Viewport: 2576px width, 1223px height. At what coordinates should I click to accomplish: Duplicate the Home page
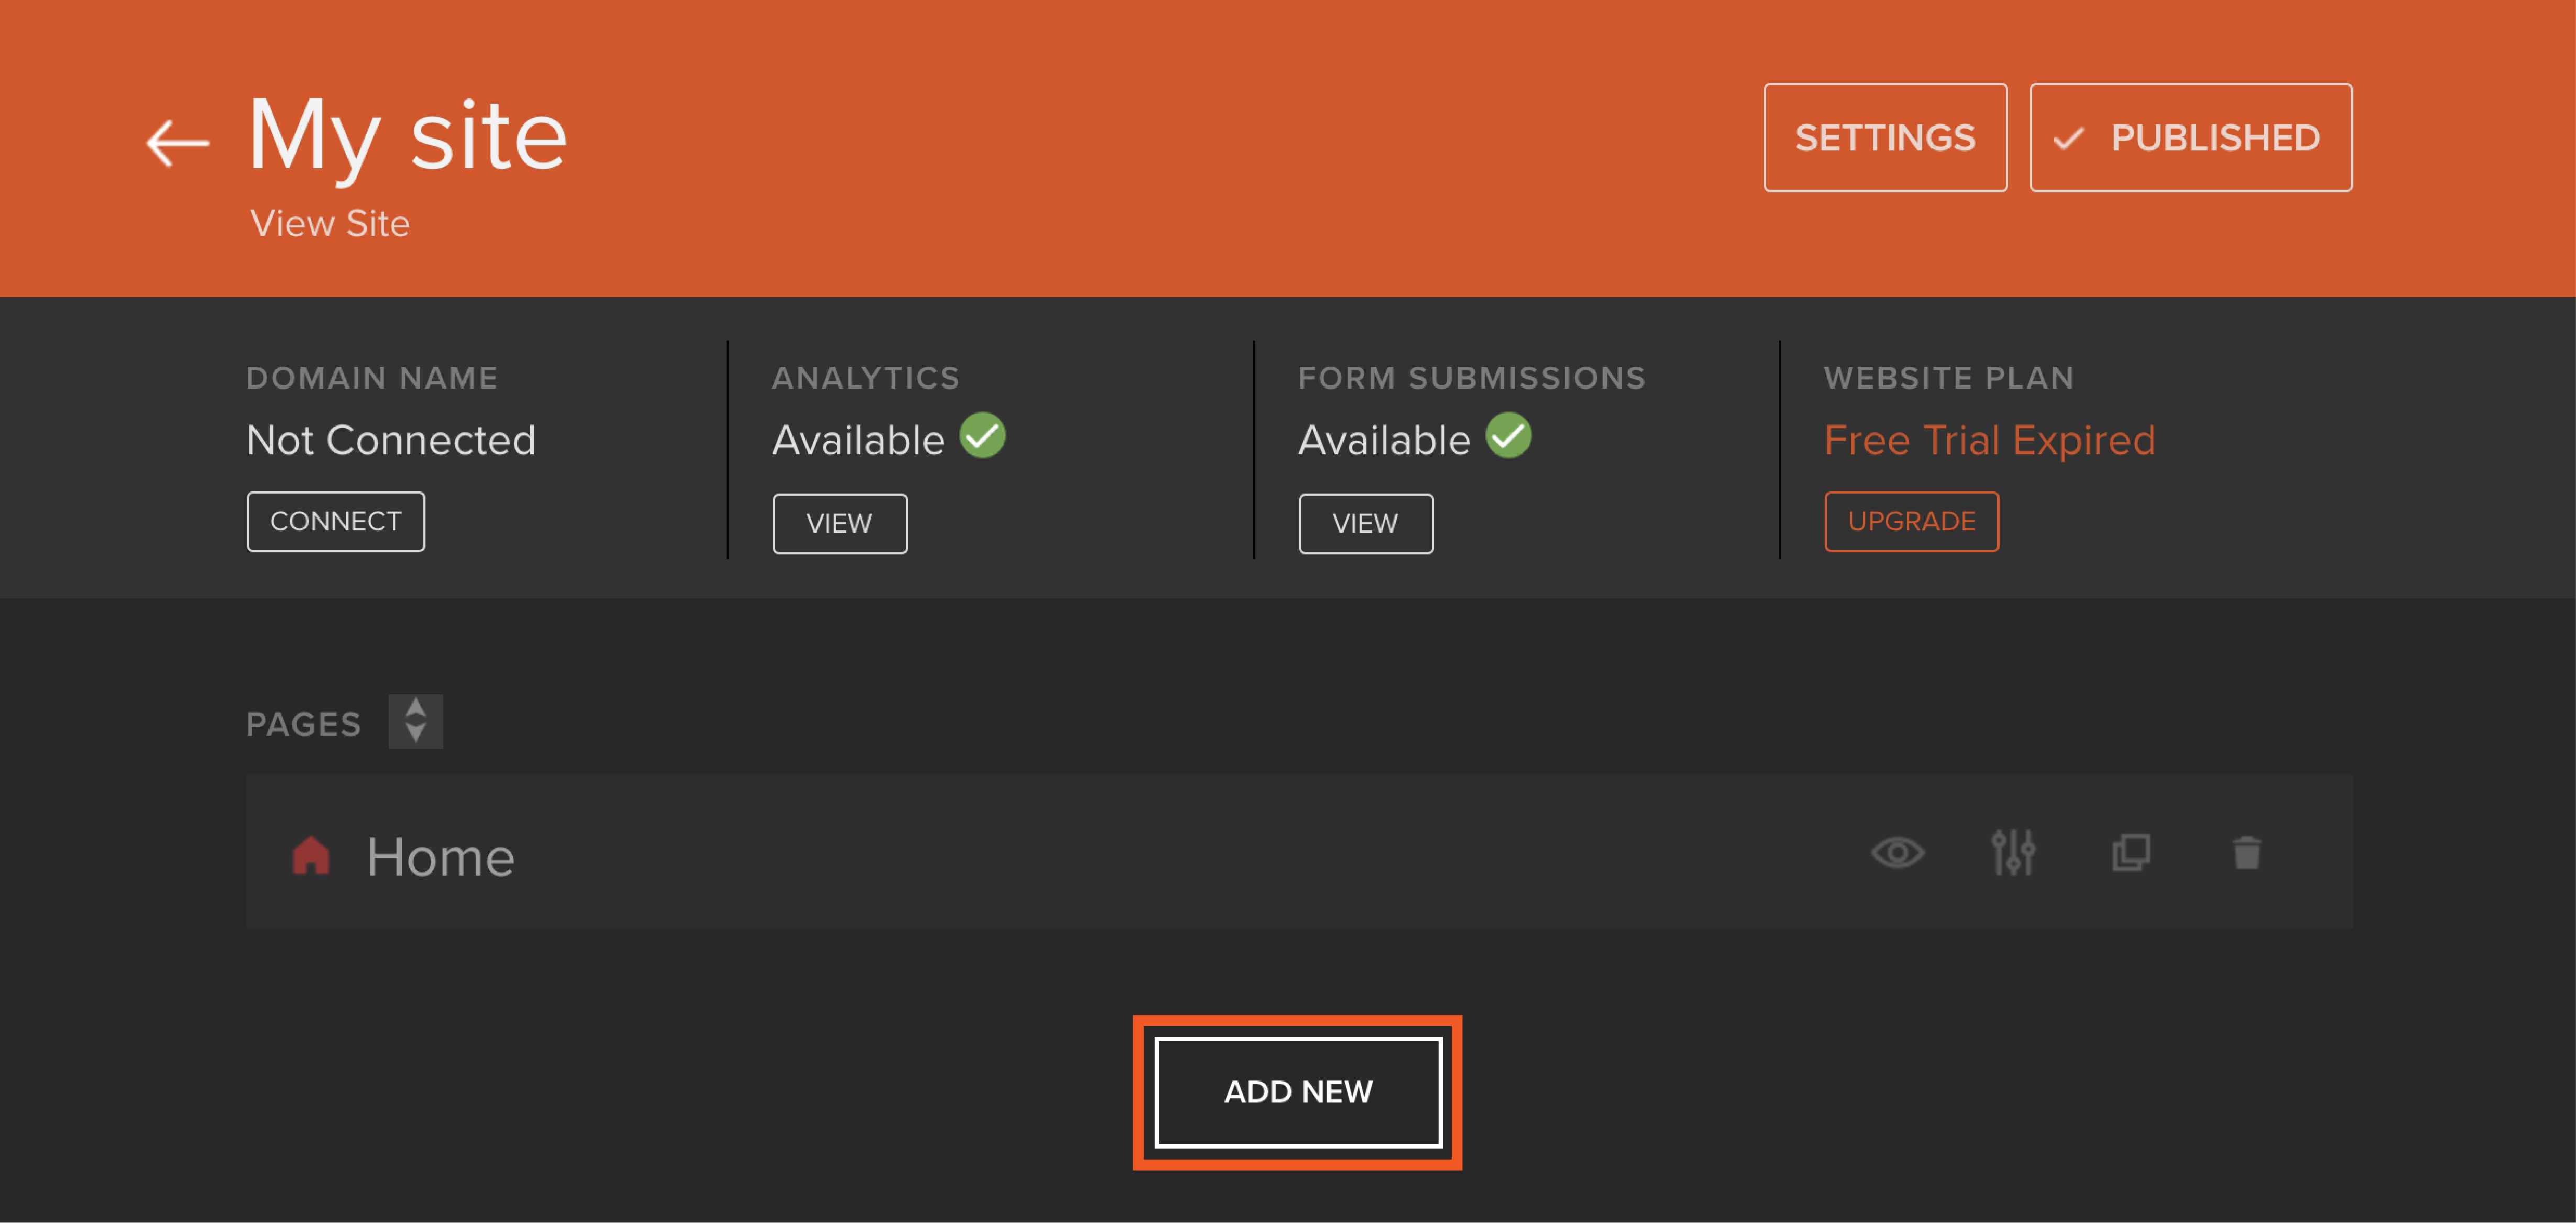(x=2130, y=853)
